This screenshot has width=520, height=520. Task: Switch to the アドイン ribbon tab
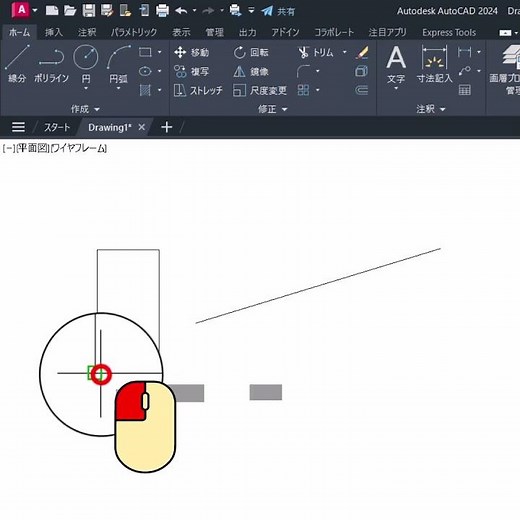(285, 32)
